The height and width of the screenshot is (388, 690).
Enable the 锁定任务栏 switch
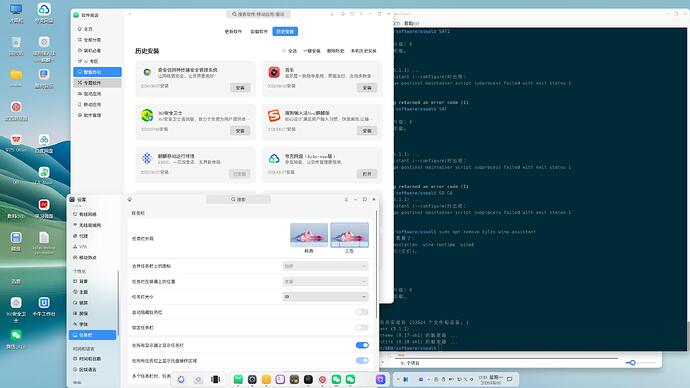[362, 328]
